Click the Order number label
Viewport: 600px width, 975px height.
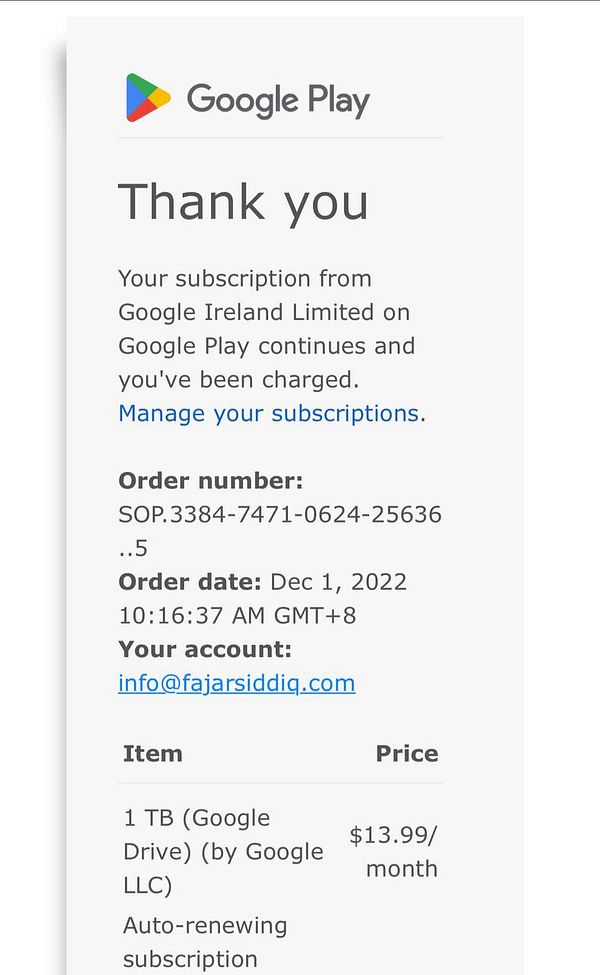[x=211, y=481]
